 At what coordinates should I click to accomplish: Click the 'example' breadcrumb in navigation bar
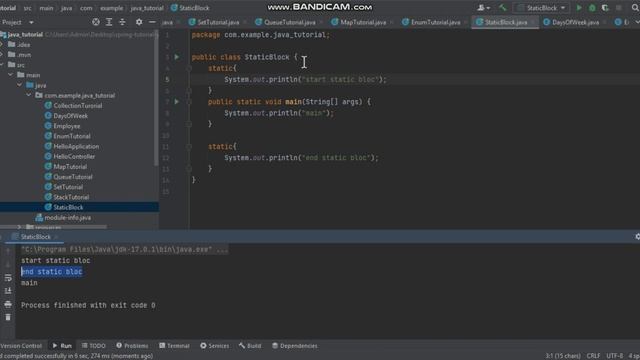(111, 8)
